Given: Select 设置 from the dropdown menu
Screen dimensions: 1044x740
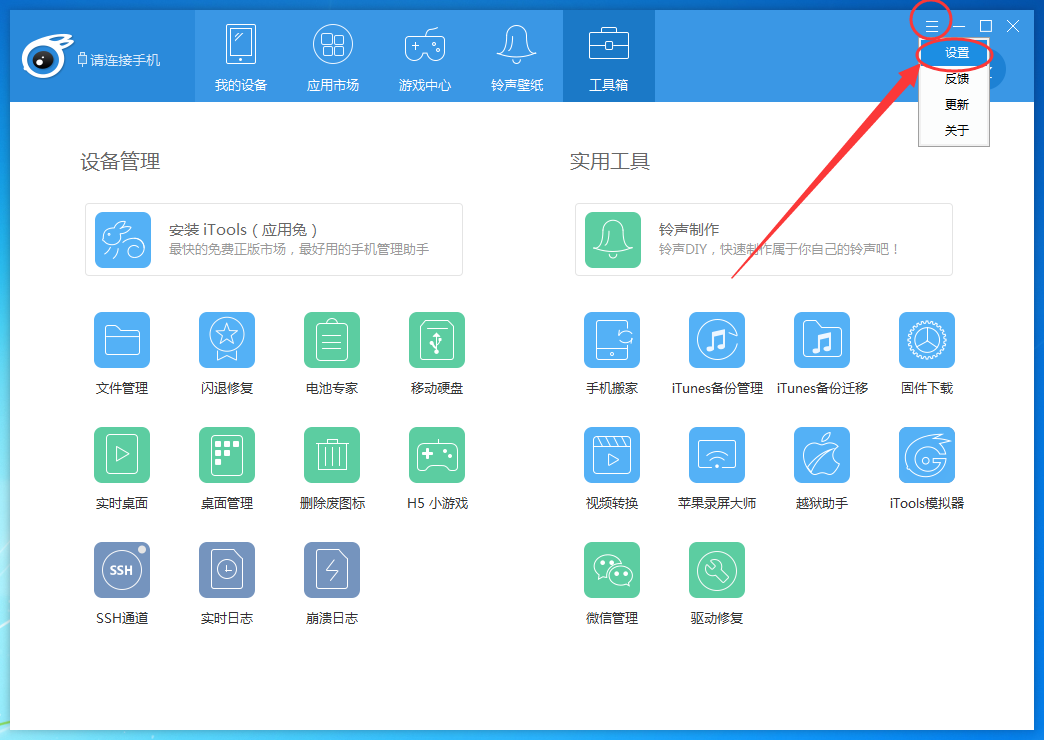Looking at the screenshot, I should 953,53.
